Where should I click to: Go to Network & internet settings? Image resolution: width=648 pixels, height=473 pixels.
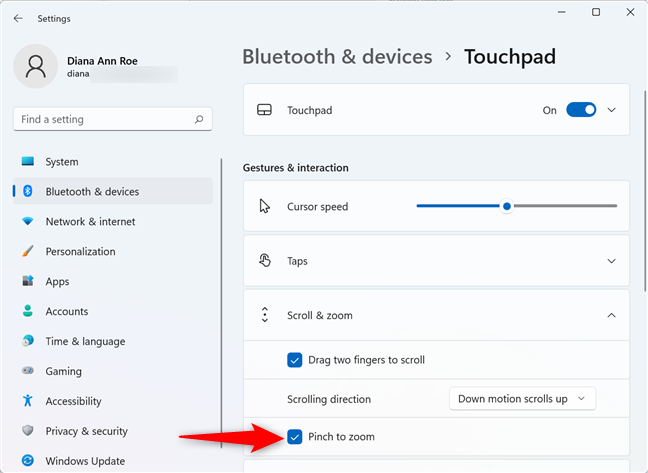[113, 221]
